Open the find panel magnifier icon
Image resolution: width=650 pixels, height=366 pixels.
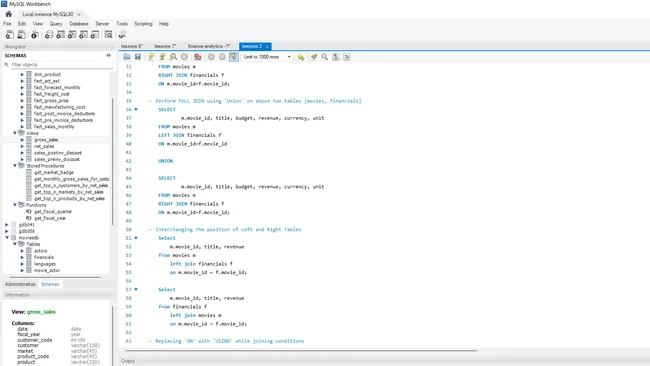(x=325, y=57)
